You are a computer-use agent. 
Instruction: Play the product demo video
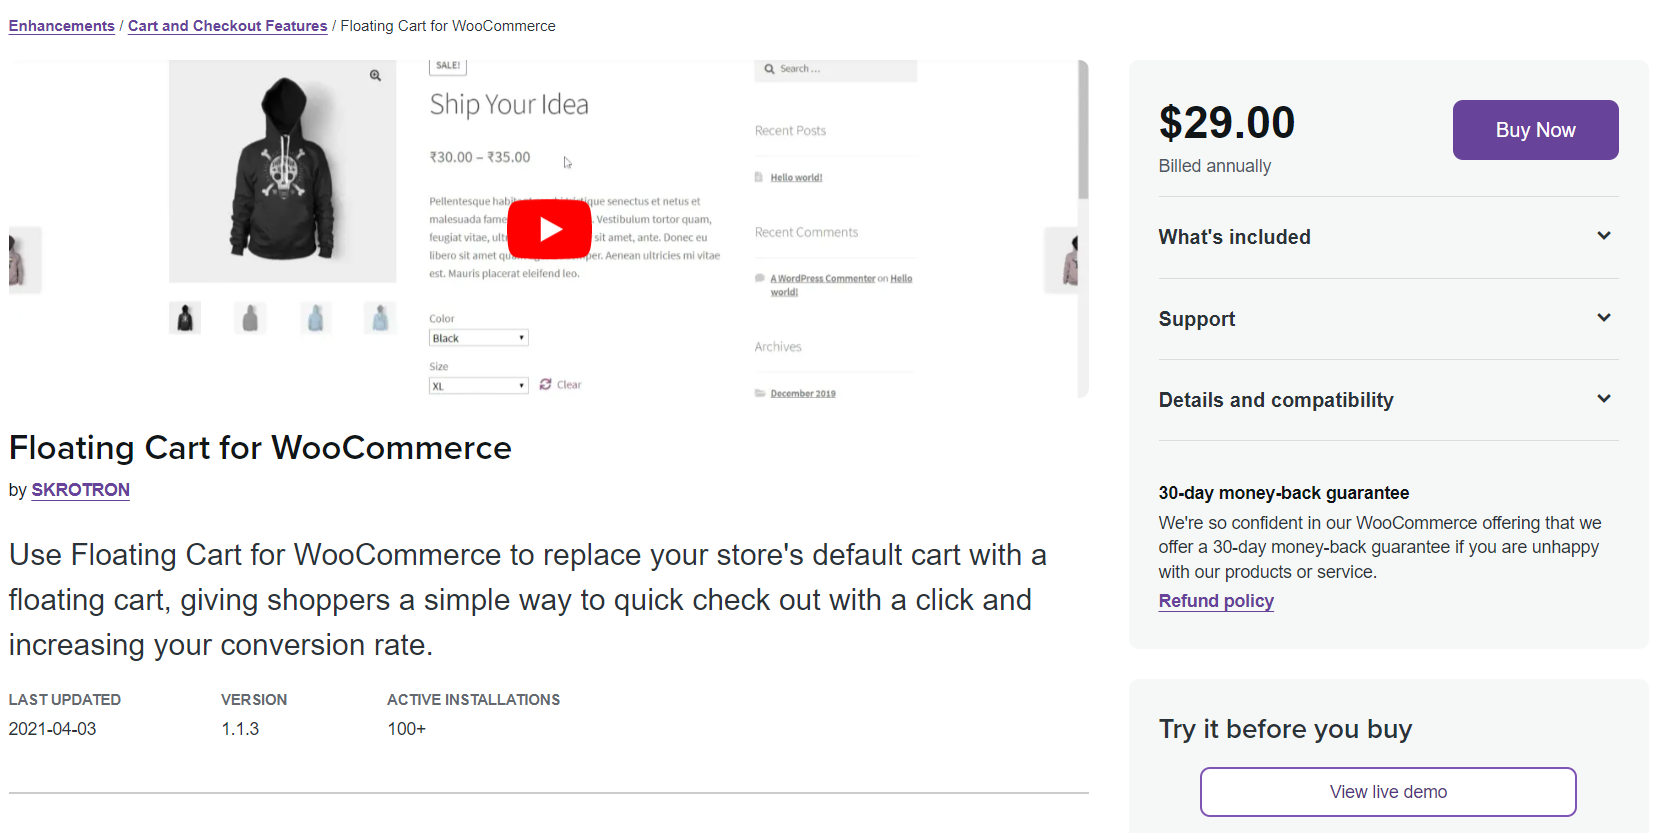pyautogui.click(x=549, y=228)
